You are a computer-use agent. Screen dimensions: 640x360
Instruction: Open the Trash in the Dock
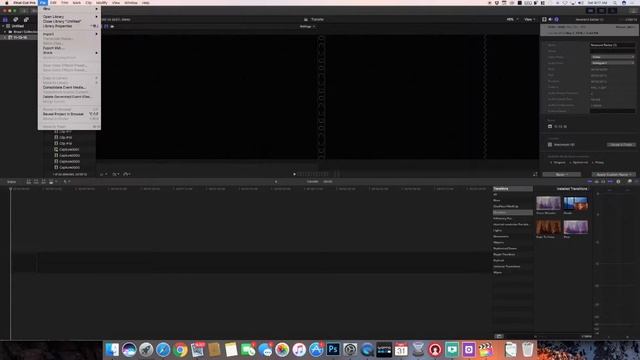click(x=528, y=349)
